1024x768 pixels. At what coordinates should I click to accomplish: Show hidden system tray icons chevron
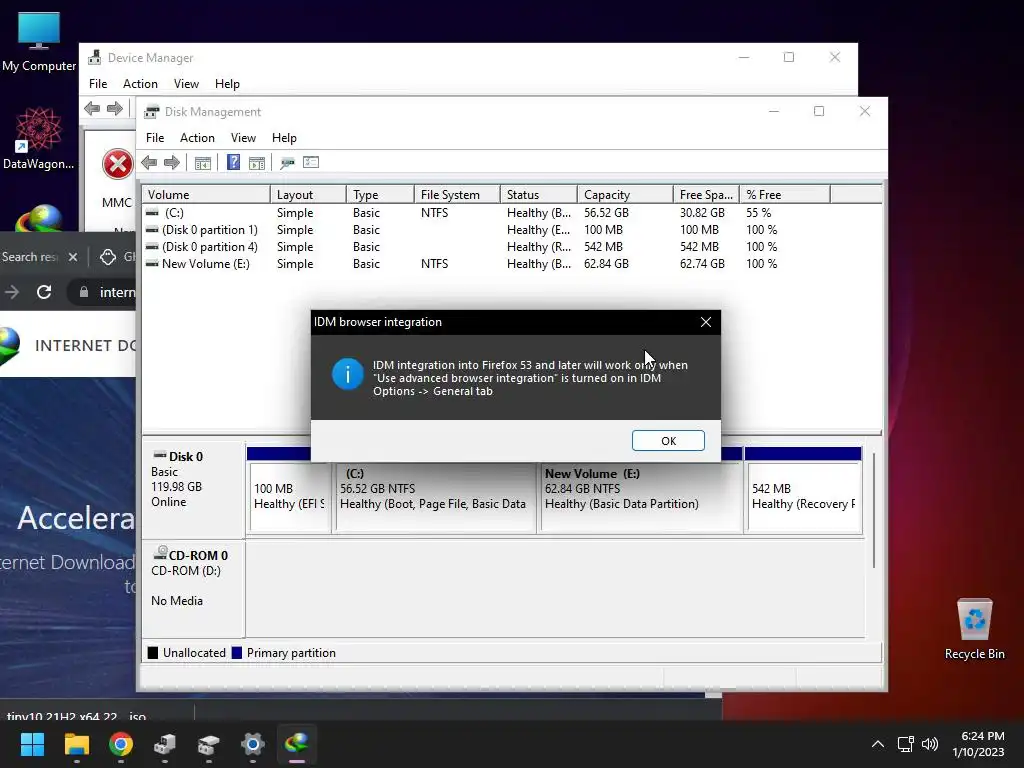tap(878, 744)
